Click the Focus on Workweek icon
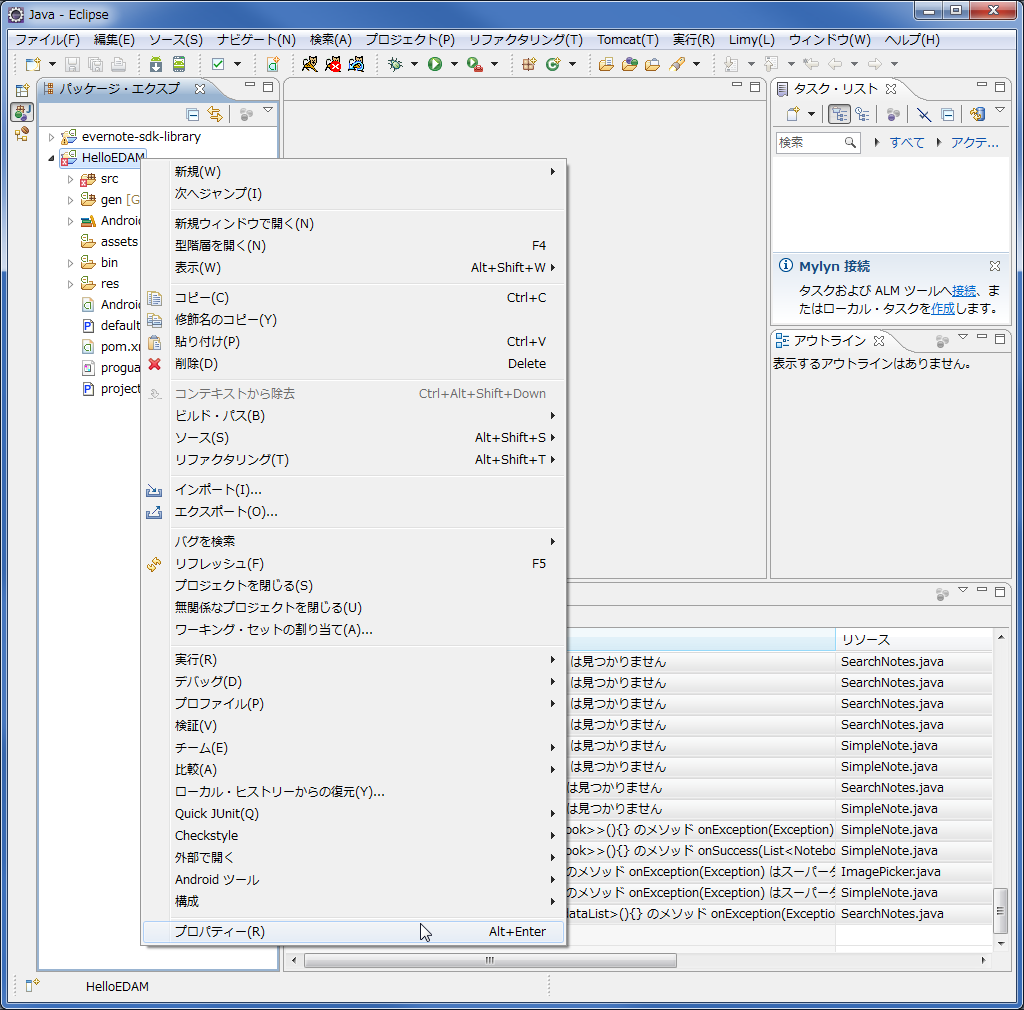Screen dimensions: 1024x1010 coord(893,114)
